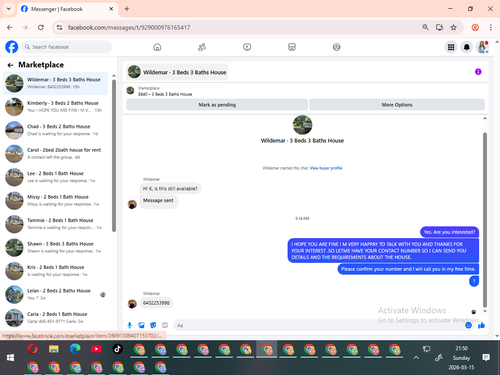Click the back arrow beside Marketplace
This screenshot has width=500, height=375.
[x=10, y=65]
